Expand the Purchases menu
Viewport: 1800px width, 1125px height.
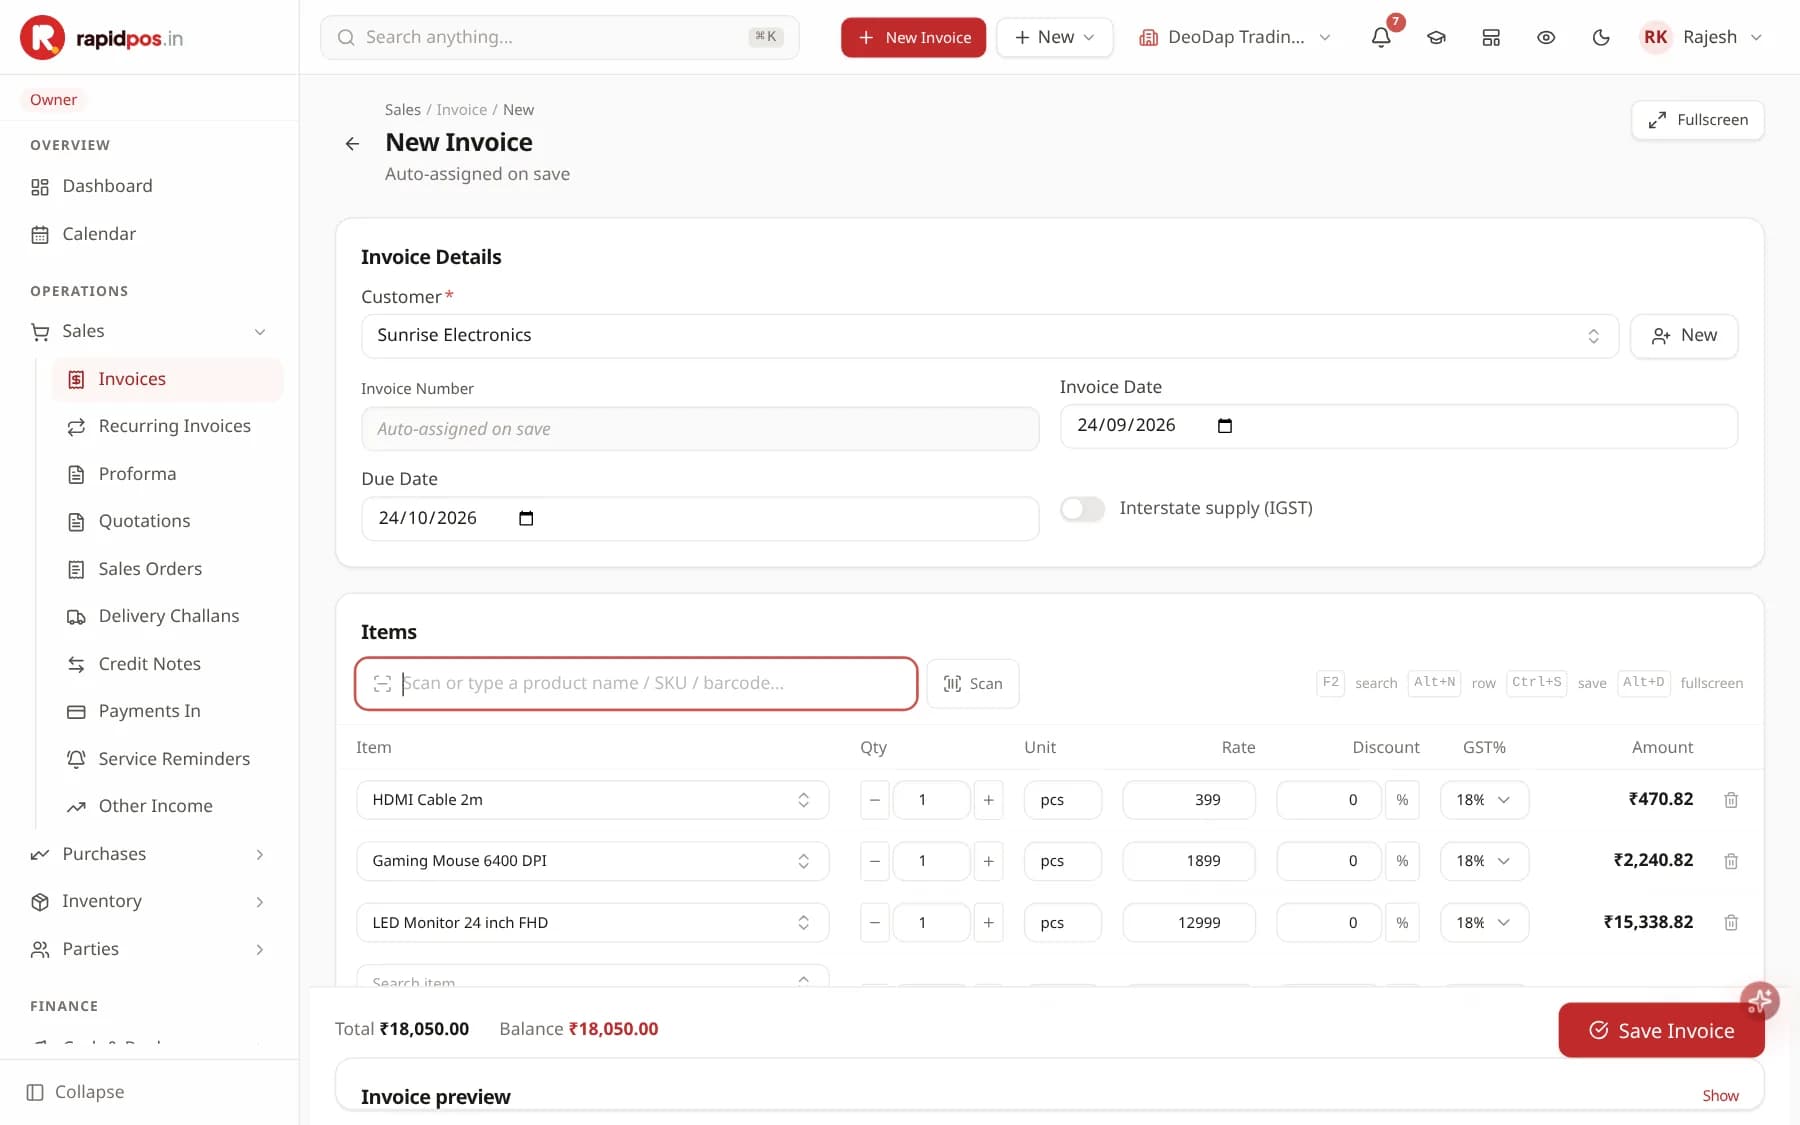(149, 854)
